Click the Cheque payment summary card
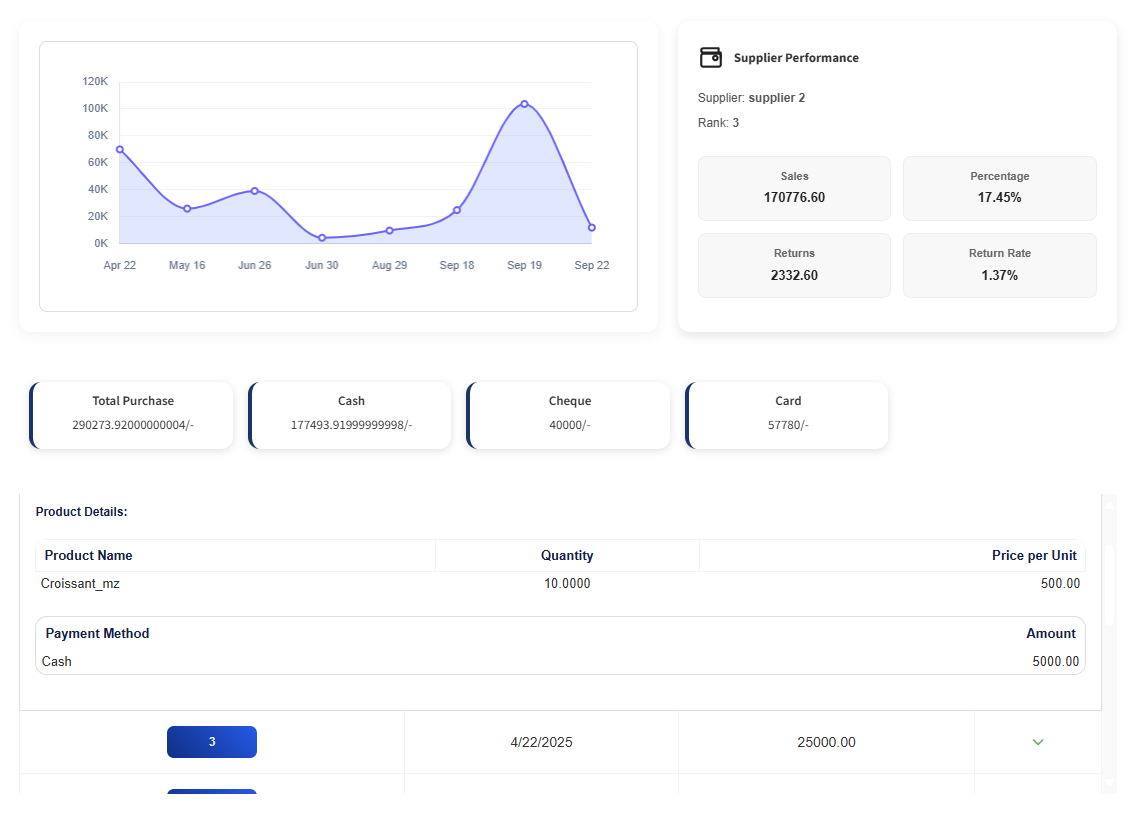The height and width of the screenshot is (833, 1135). pos(569,415)
